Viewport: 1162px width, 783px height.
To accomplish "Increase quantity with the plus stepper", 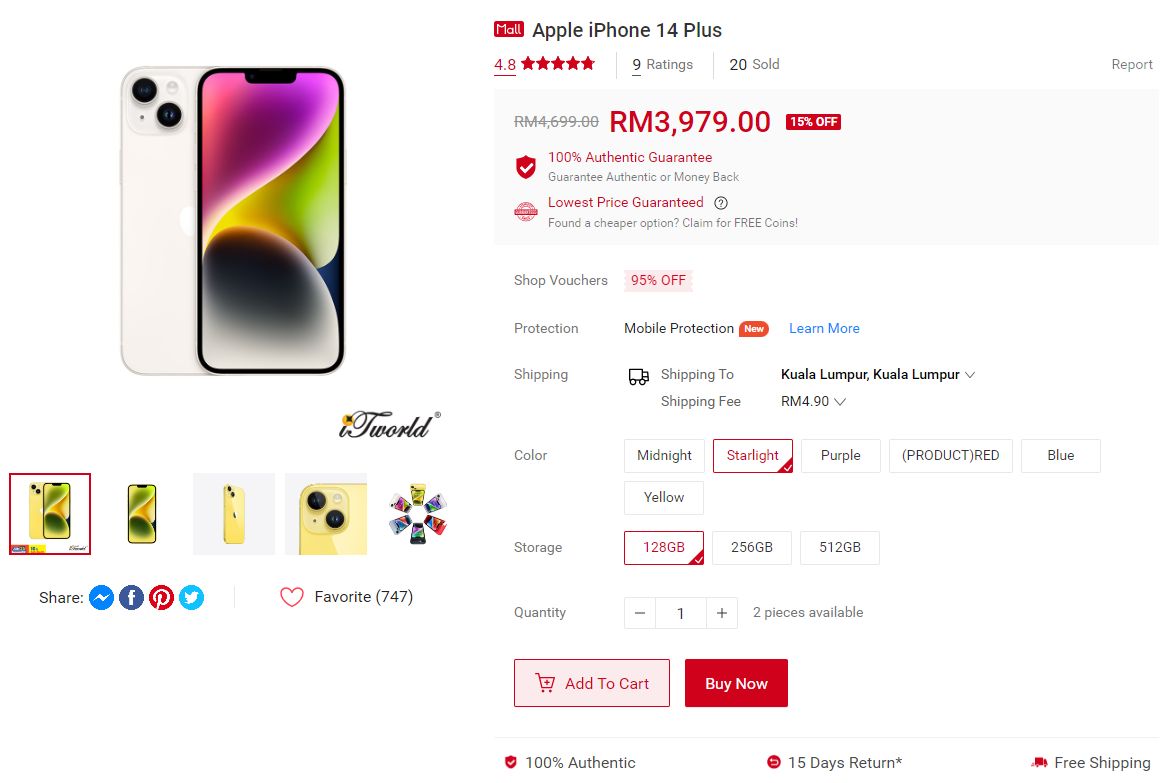I will (x=722, y=612).
